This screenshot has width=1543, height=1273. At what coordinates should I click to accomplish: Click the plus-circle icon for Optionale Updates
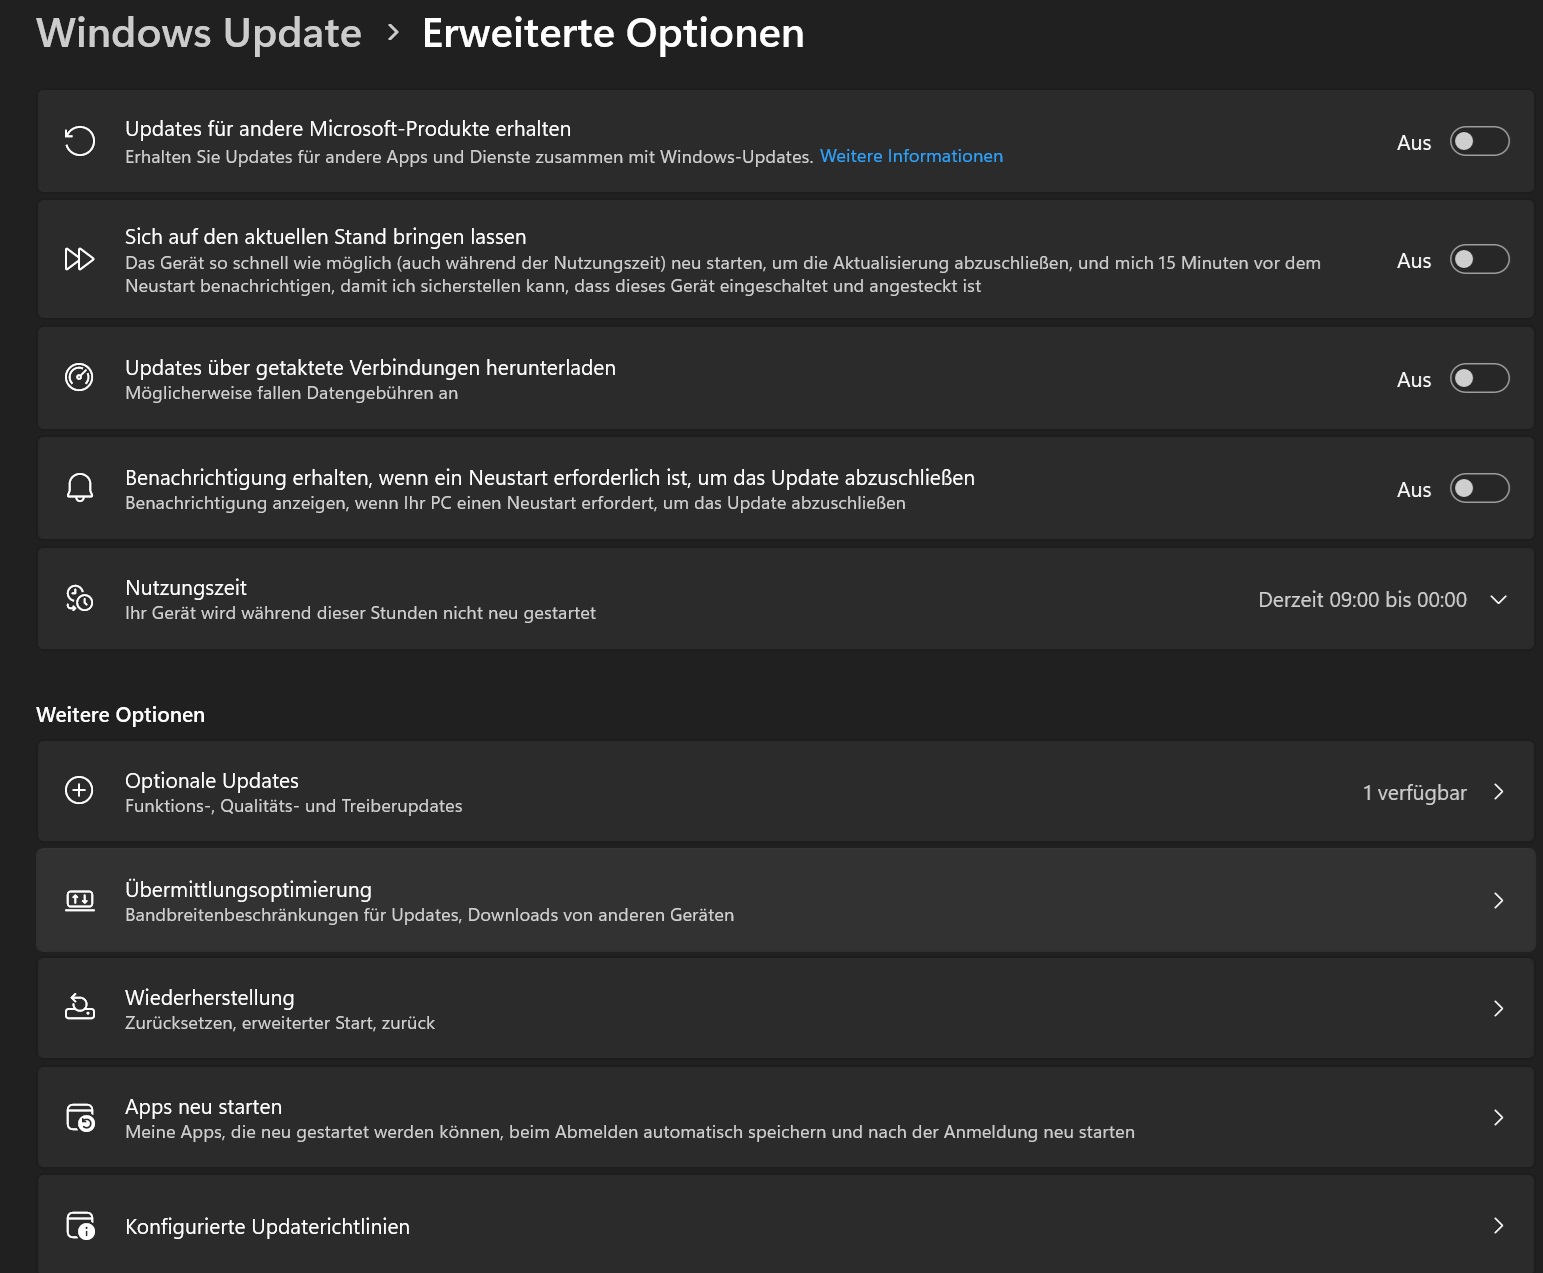(80, 790)
